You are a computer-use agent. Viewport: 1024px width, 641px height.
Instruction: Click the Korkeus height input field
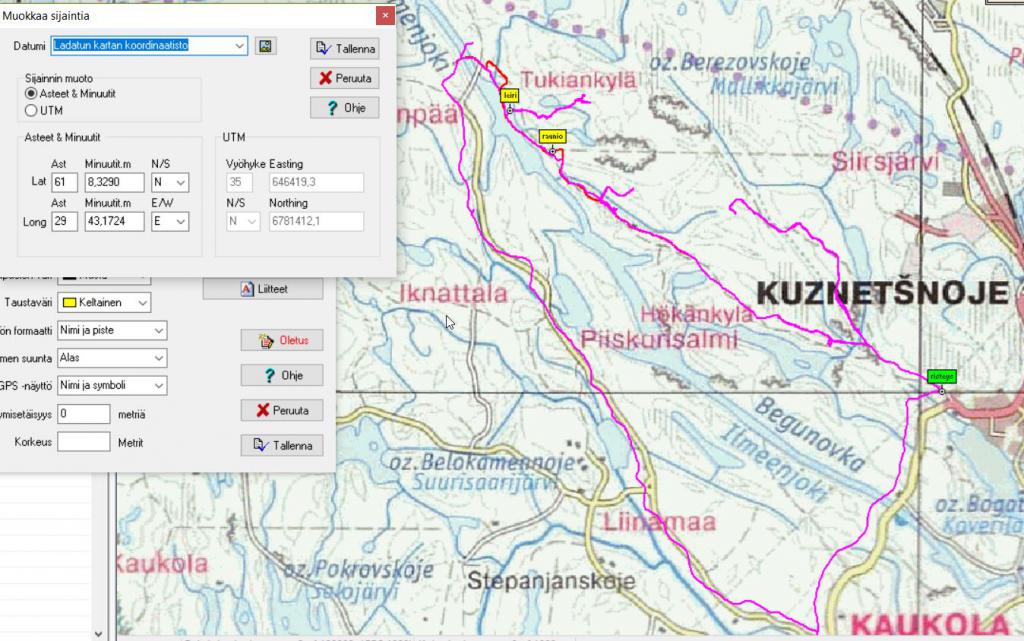pyautogui.click(x=83, y=441)
